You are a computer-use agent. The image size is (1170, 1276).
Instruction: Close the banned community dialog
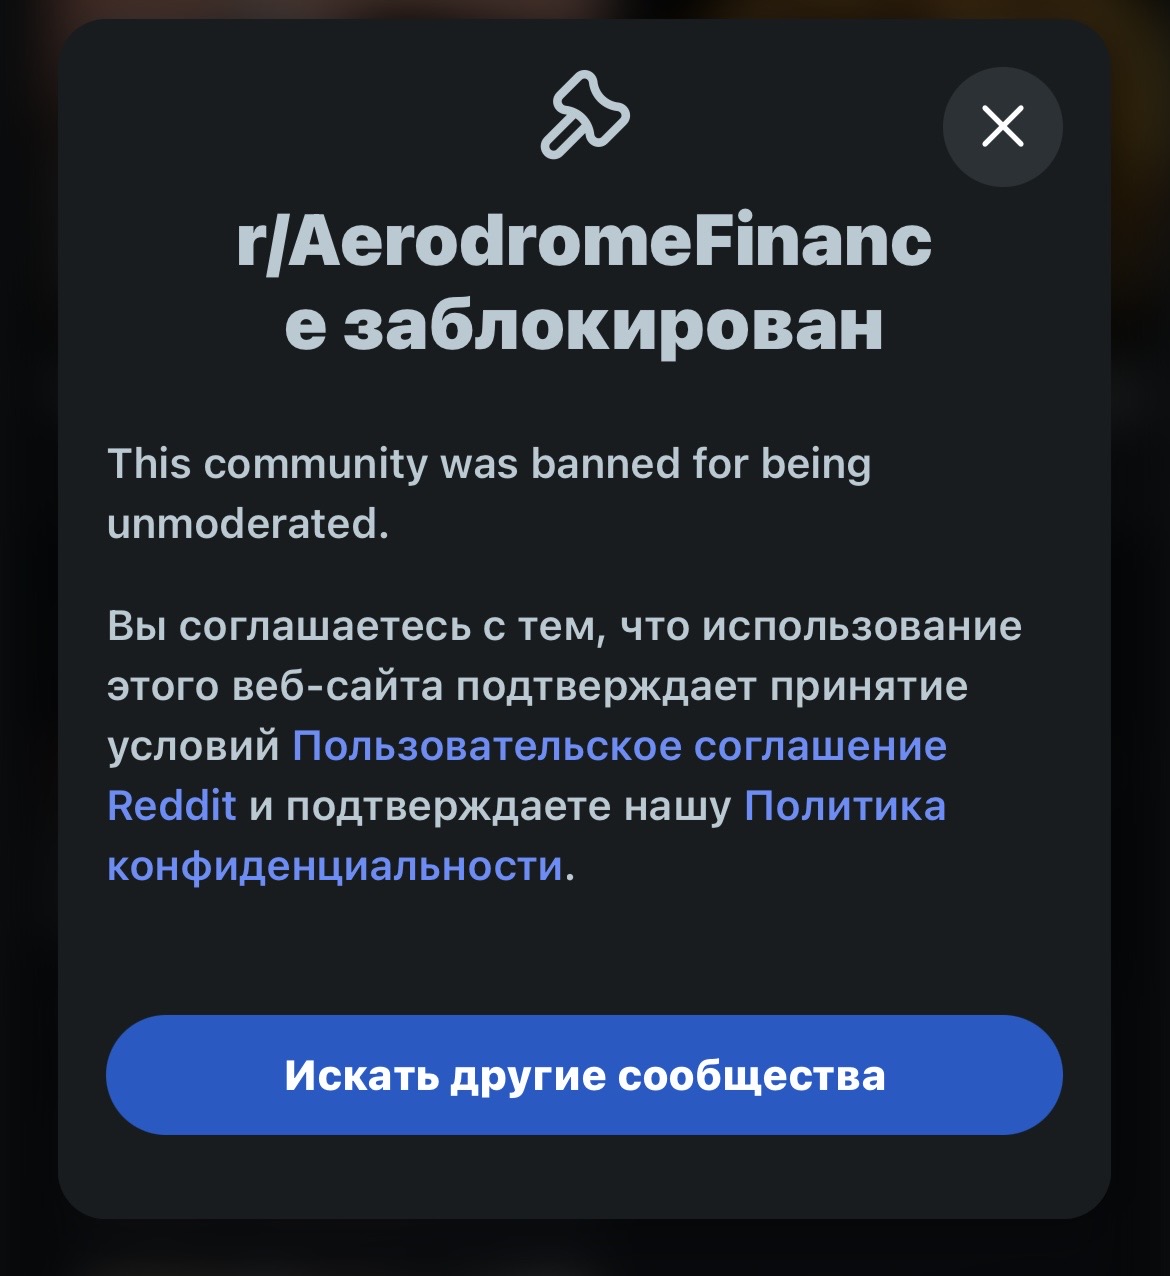click(x=1002, y=127)
